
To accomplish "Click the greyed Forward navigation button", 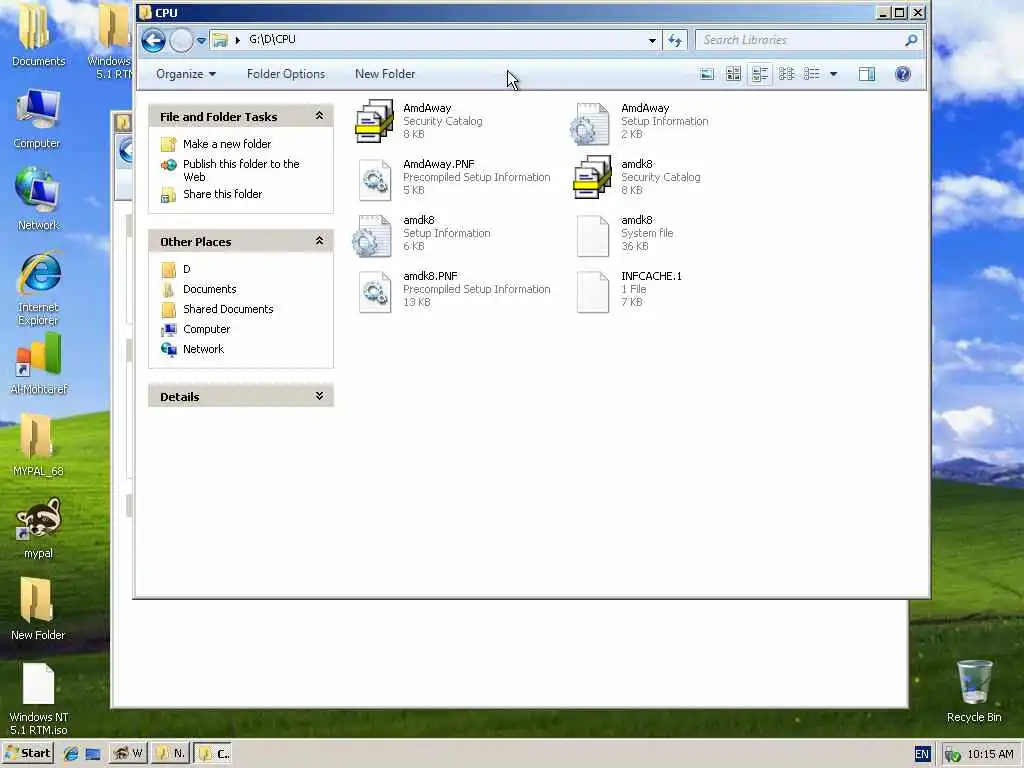I will [182, 40].
